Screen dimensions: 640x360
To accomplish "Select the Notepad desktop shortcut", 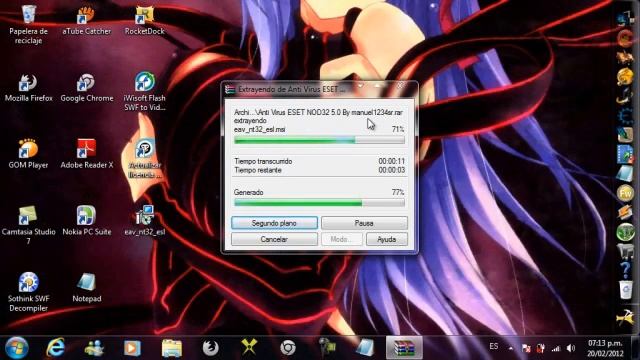I will tap(87, 288).
